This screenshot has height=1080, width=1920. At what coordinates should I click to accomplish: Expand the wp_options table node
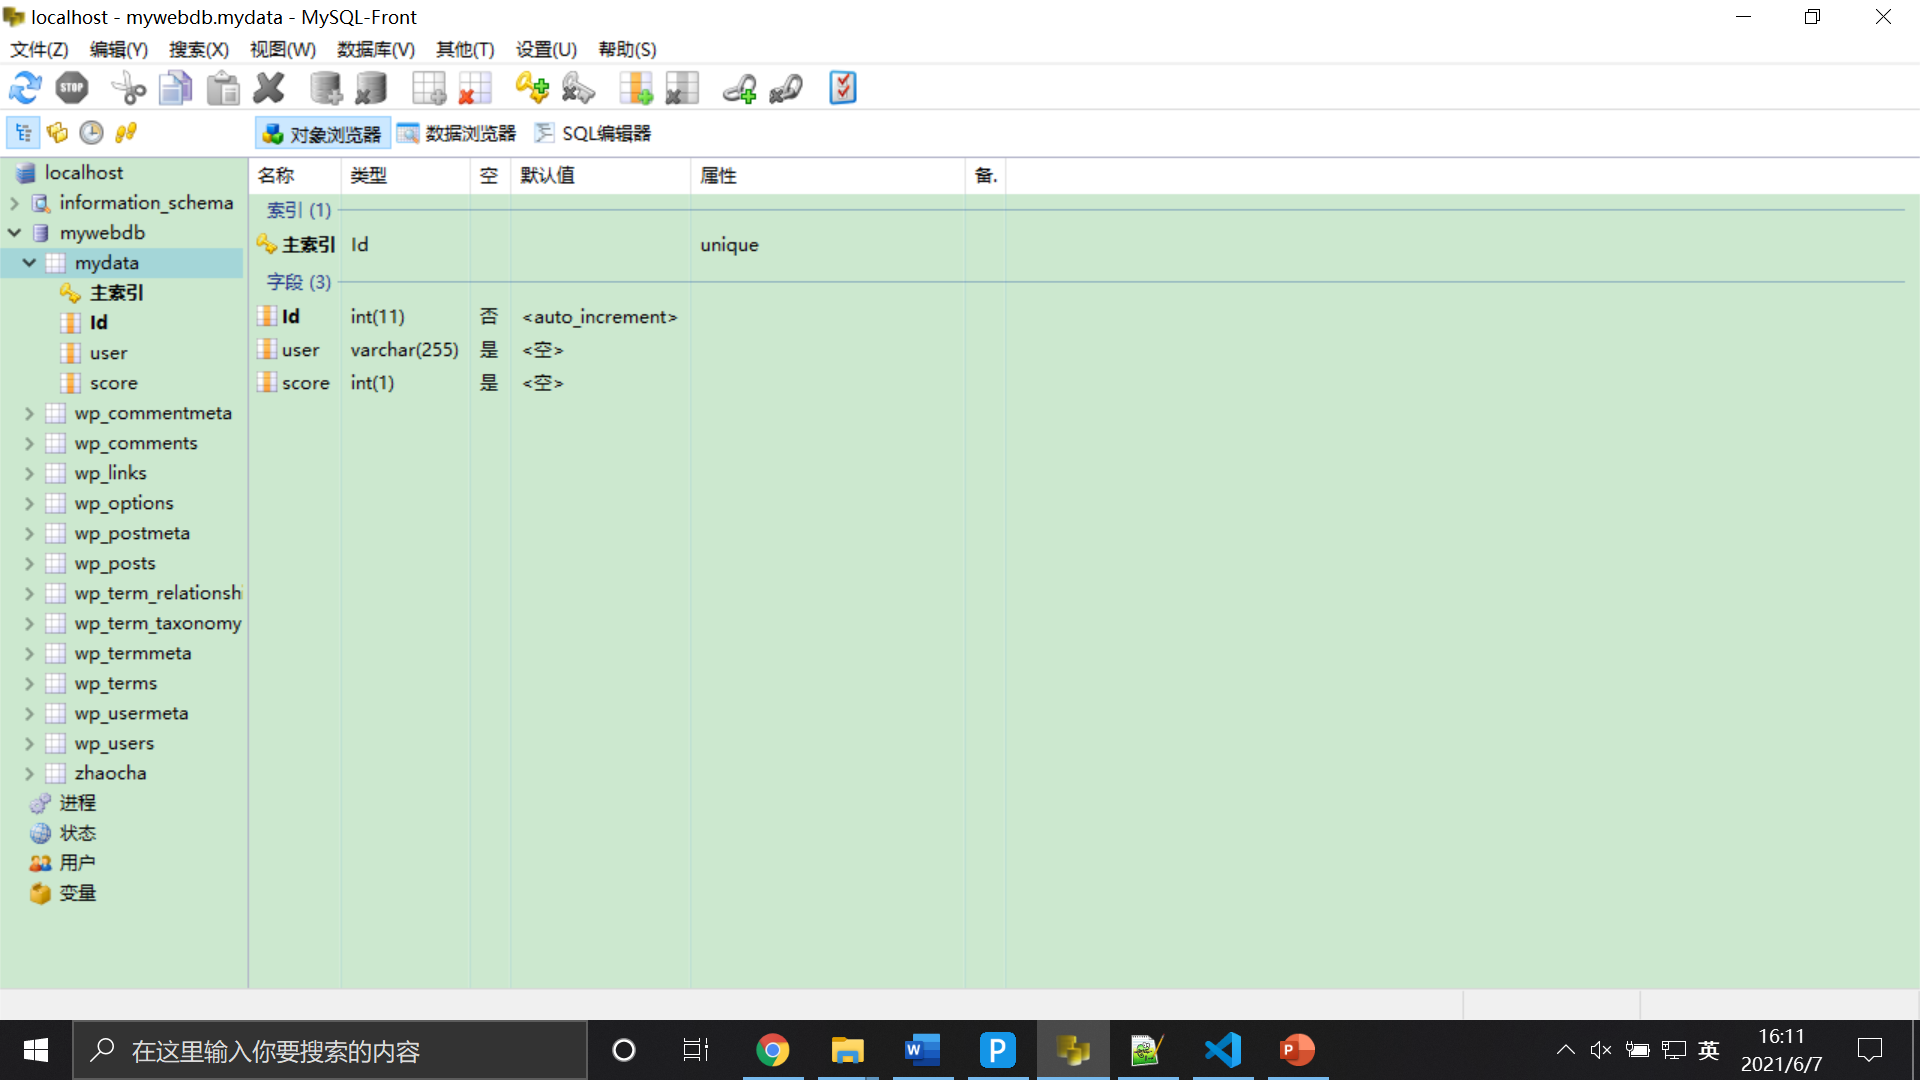[x=29, y=503]
